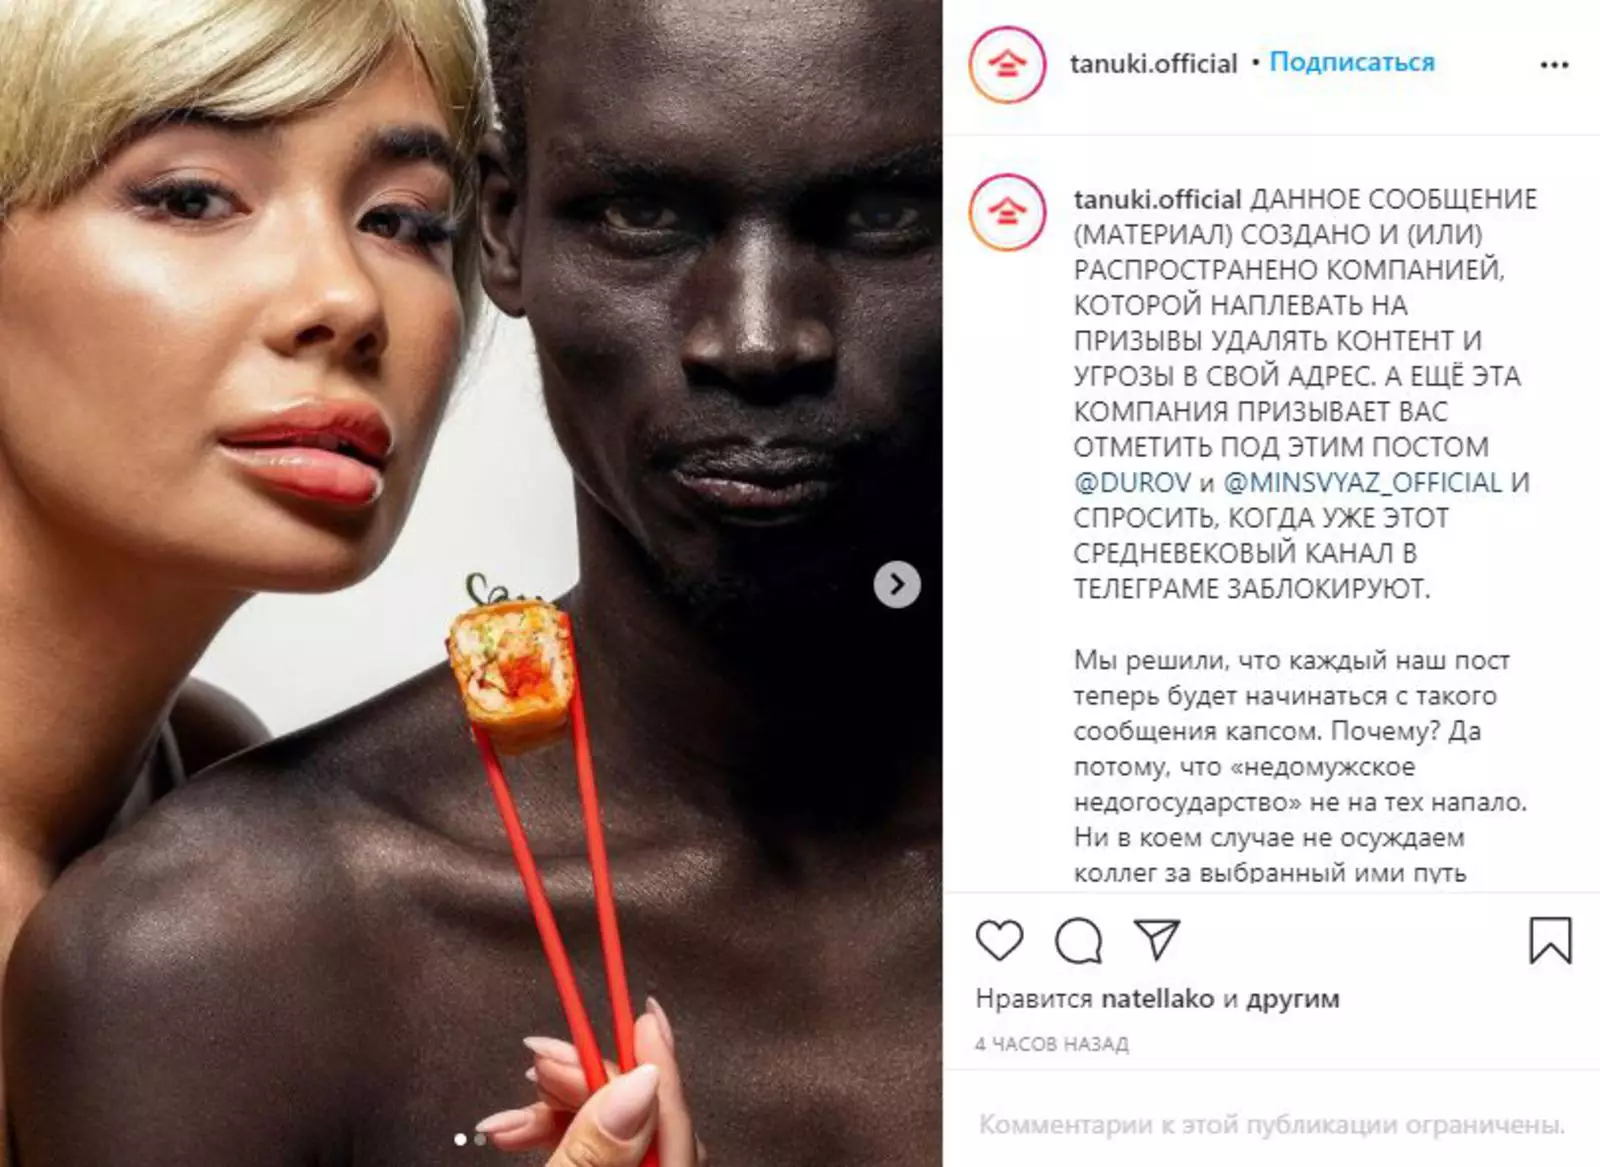Open the tanuki.official profile link in header

coord(1153,64)
